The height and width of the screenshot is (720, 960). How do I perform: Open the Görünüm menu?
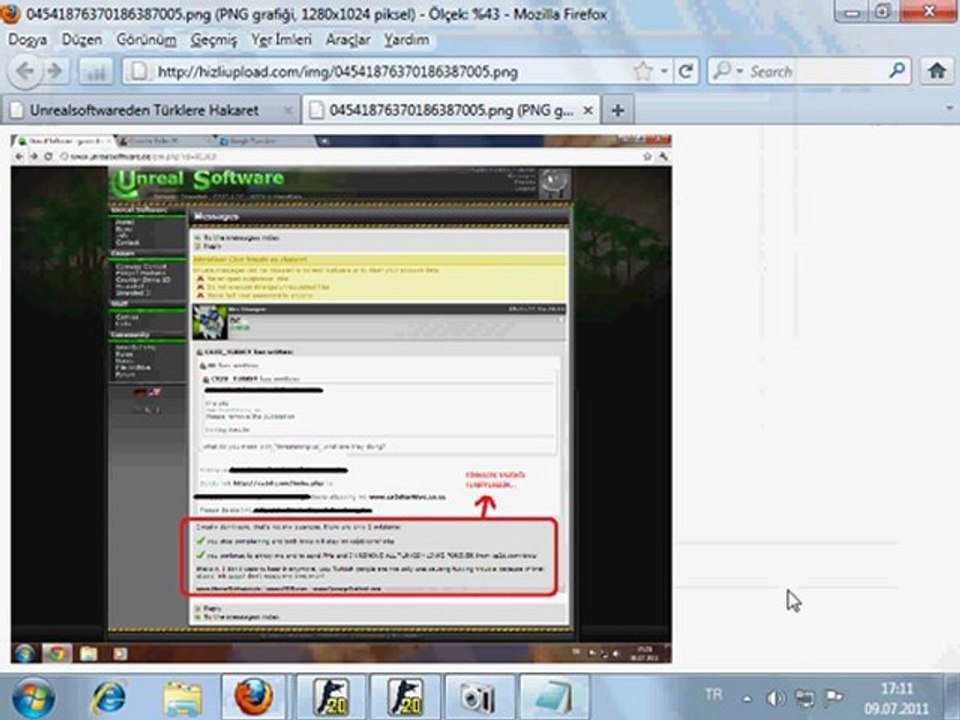pyautogui.click(x=146, y=40)
